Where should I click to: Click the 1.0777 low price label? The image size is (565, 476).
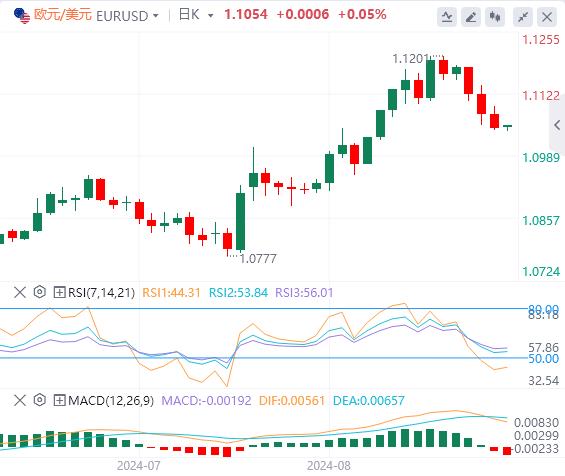point(258,259)
